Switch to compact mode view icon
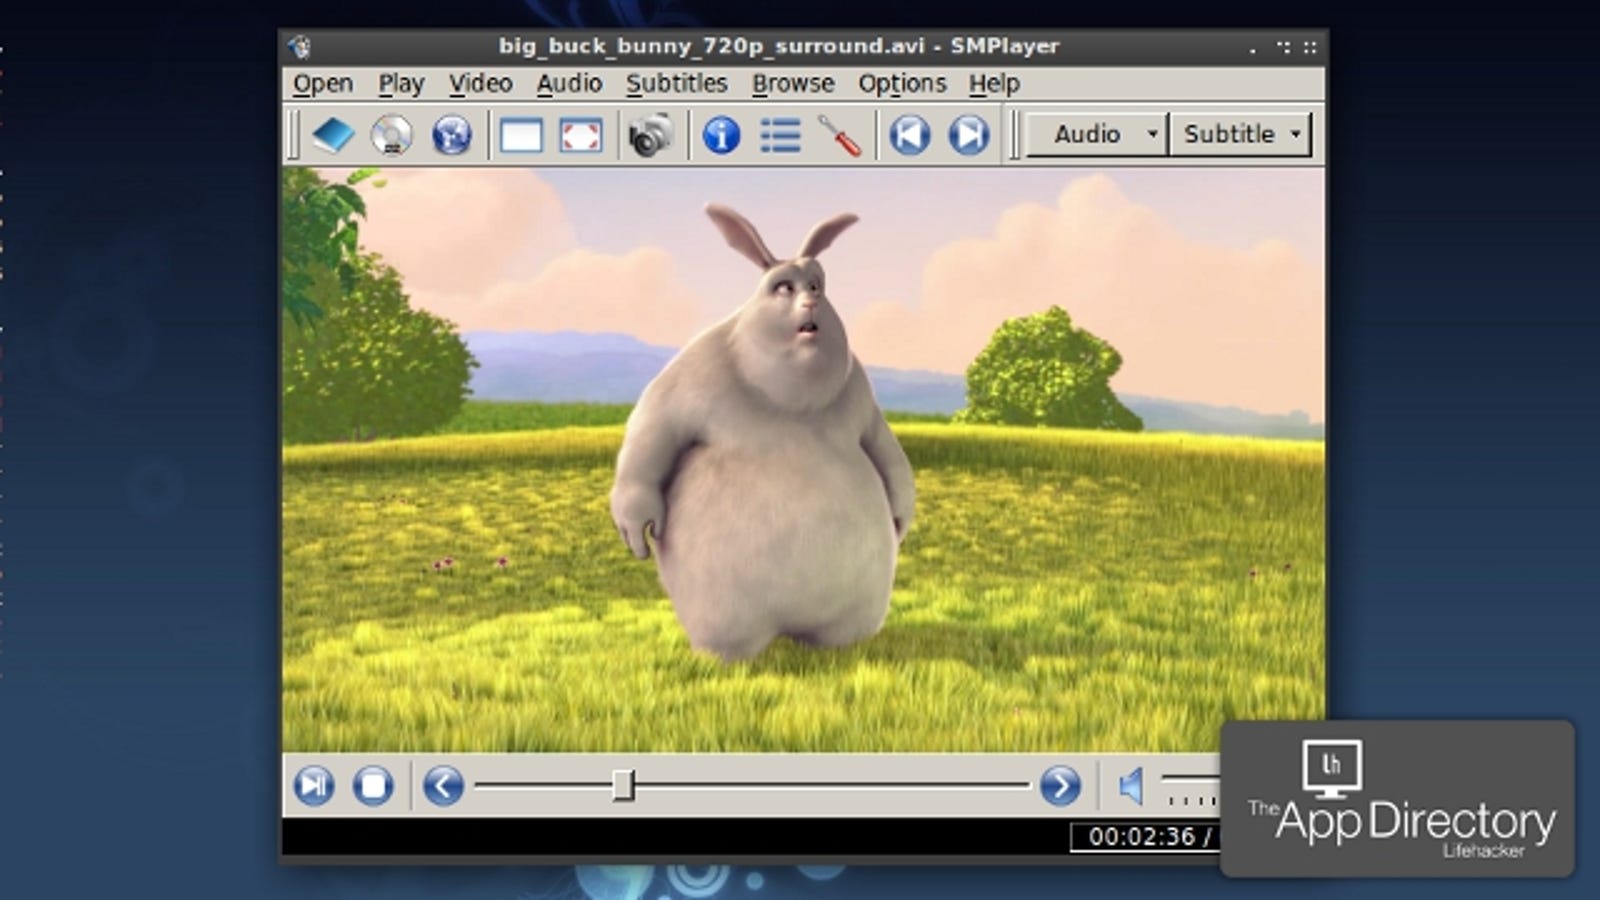 (x=521, y=136)
